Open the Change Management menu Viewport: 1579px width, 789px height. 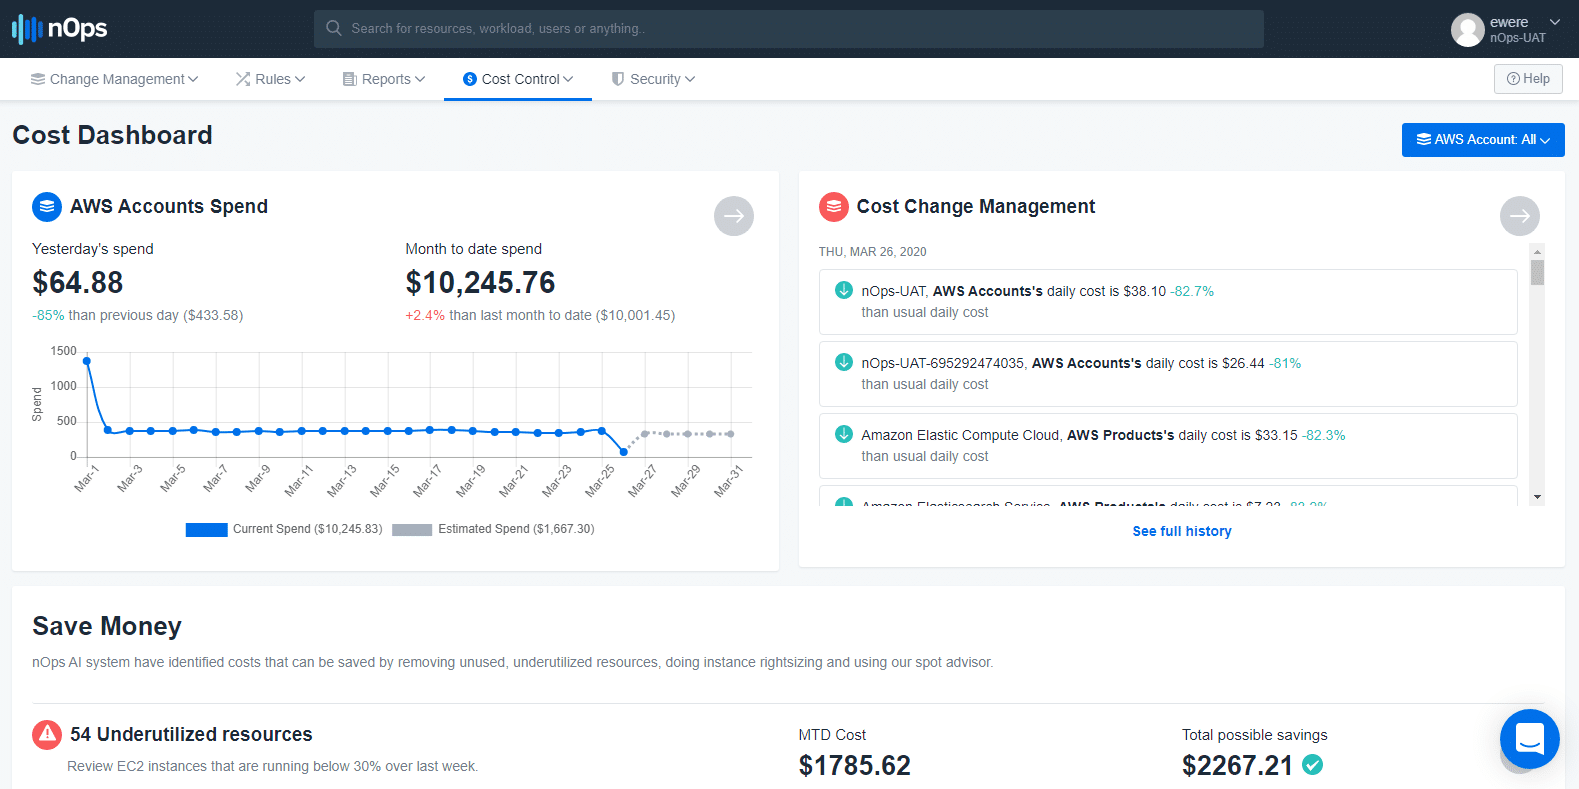[x=114, y=79]
